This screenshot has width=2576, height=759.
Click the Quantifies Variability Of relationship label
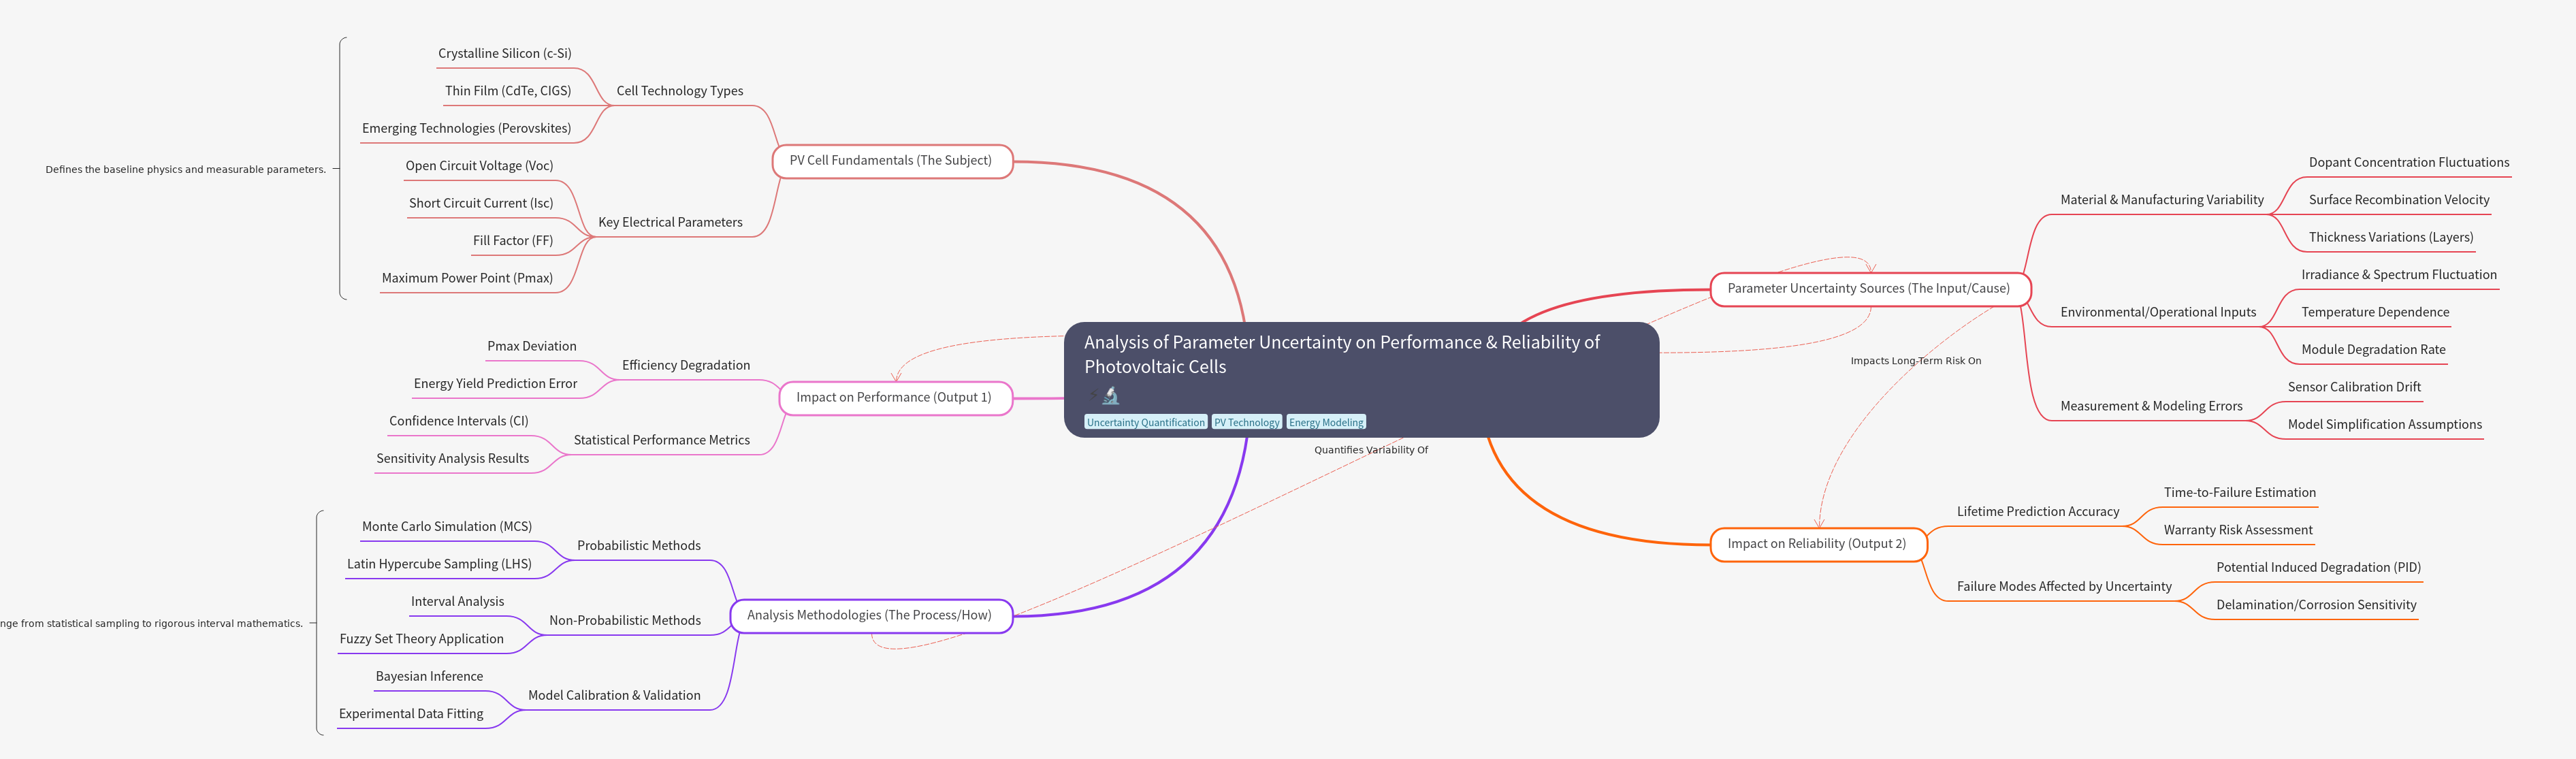pos(1370,450)
